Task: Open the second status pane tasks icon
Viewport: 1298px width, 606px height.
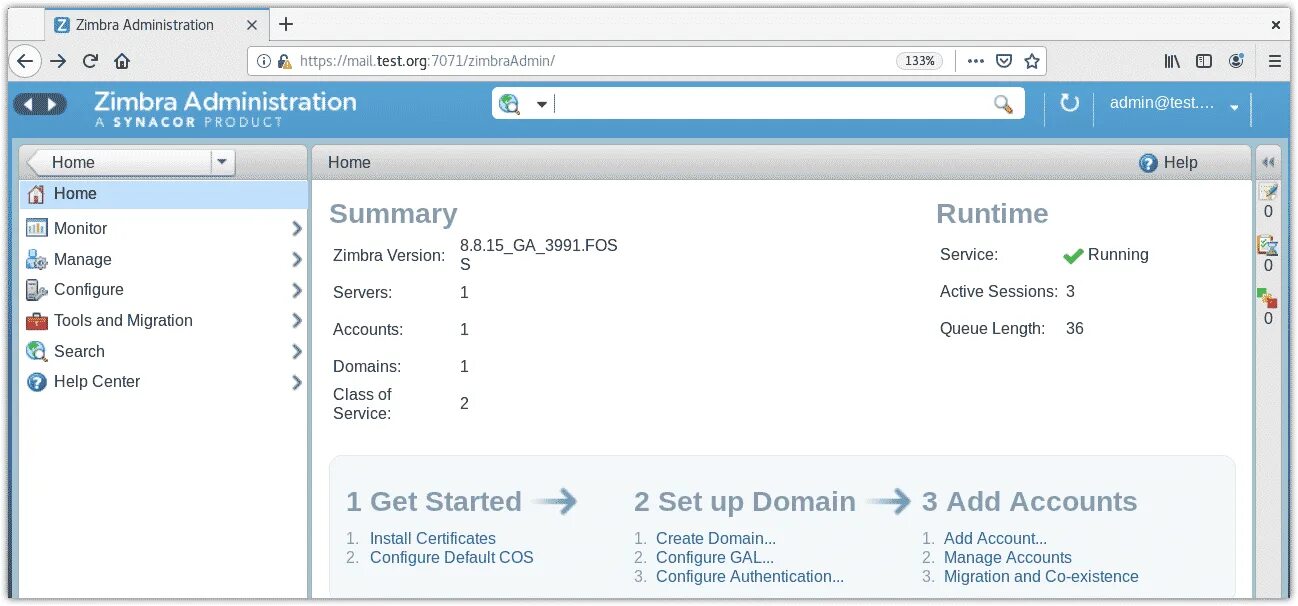Action: 1268,245
